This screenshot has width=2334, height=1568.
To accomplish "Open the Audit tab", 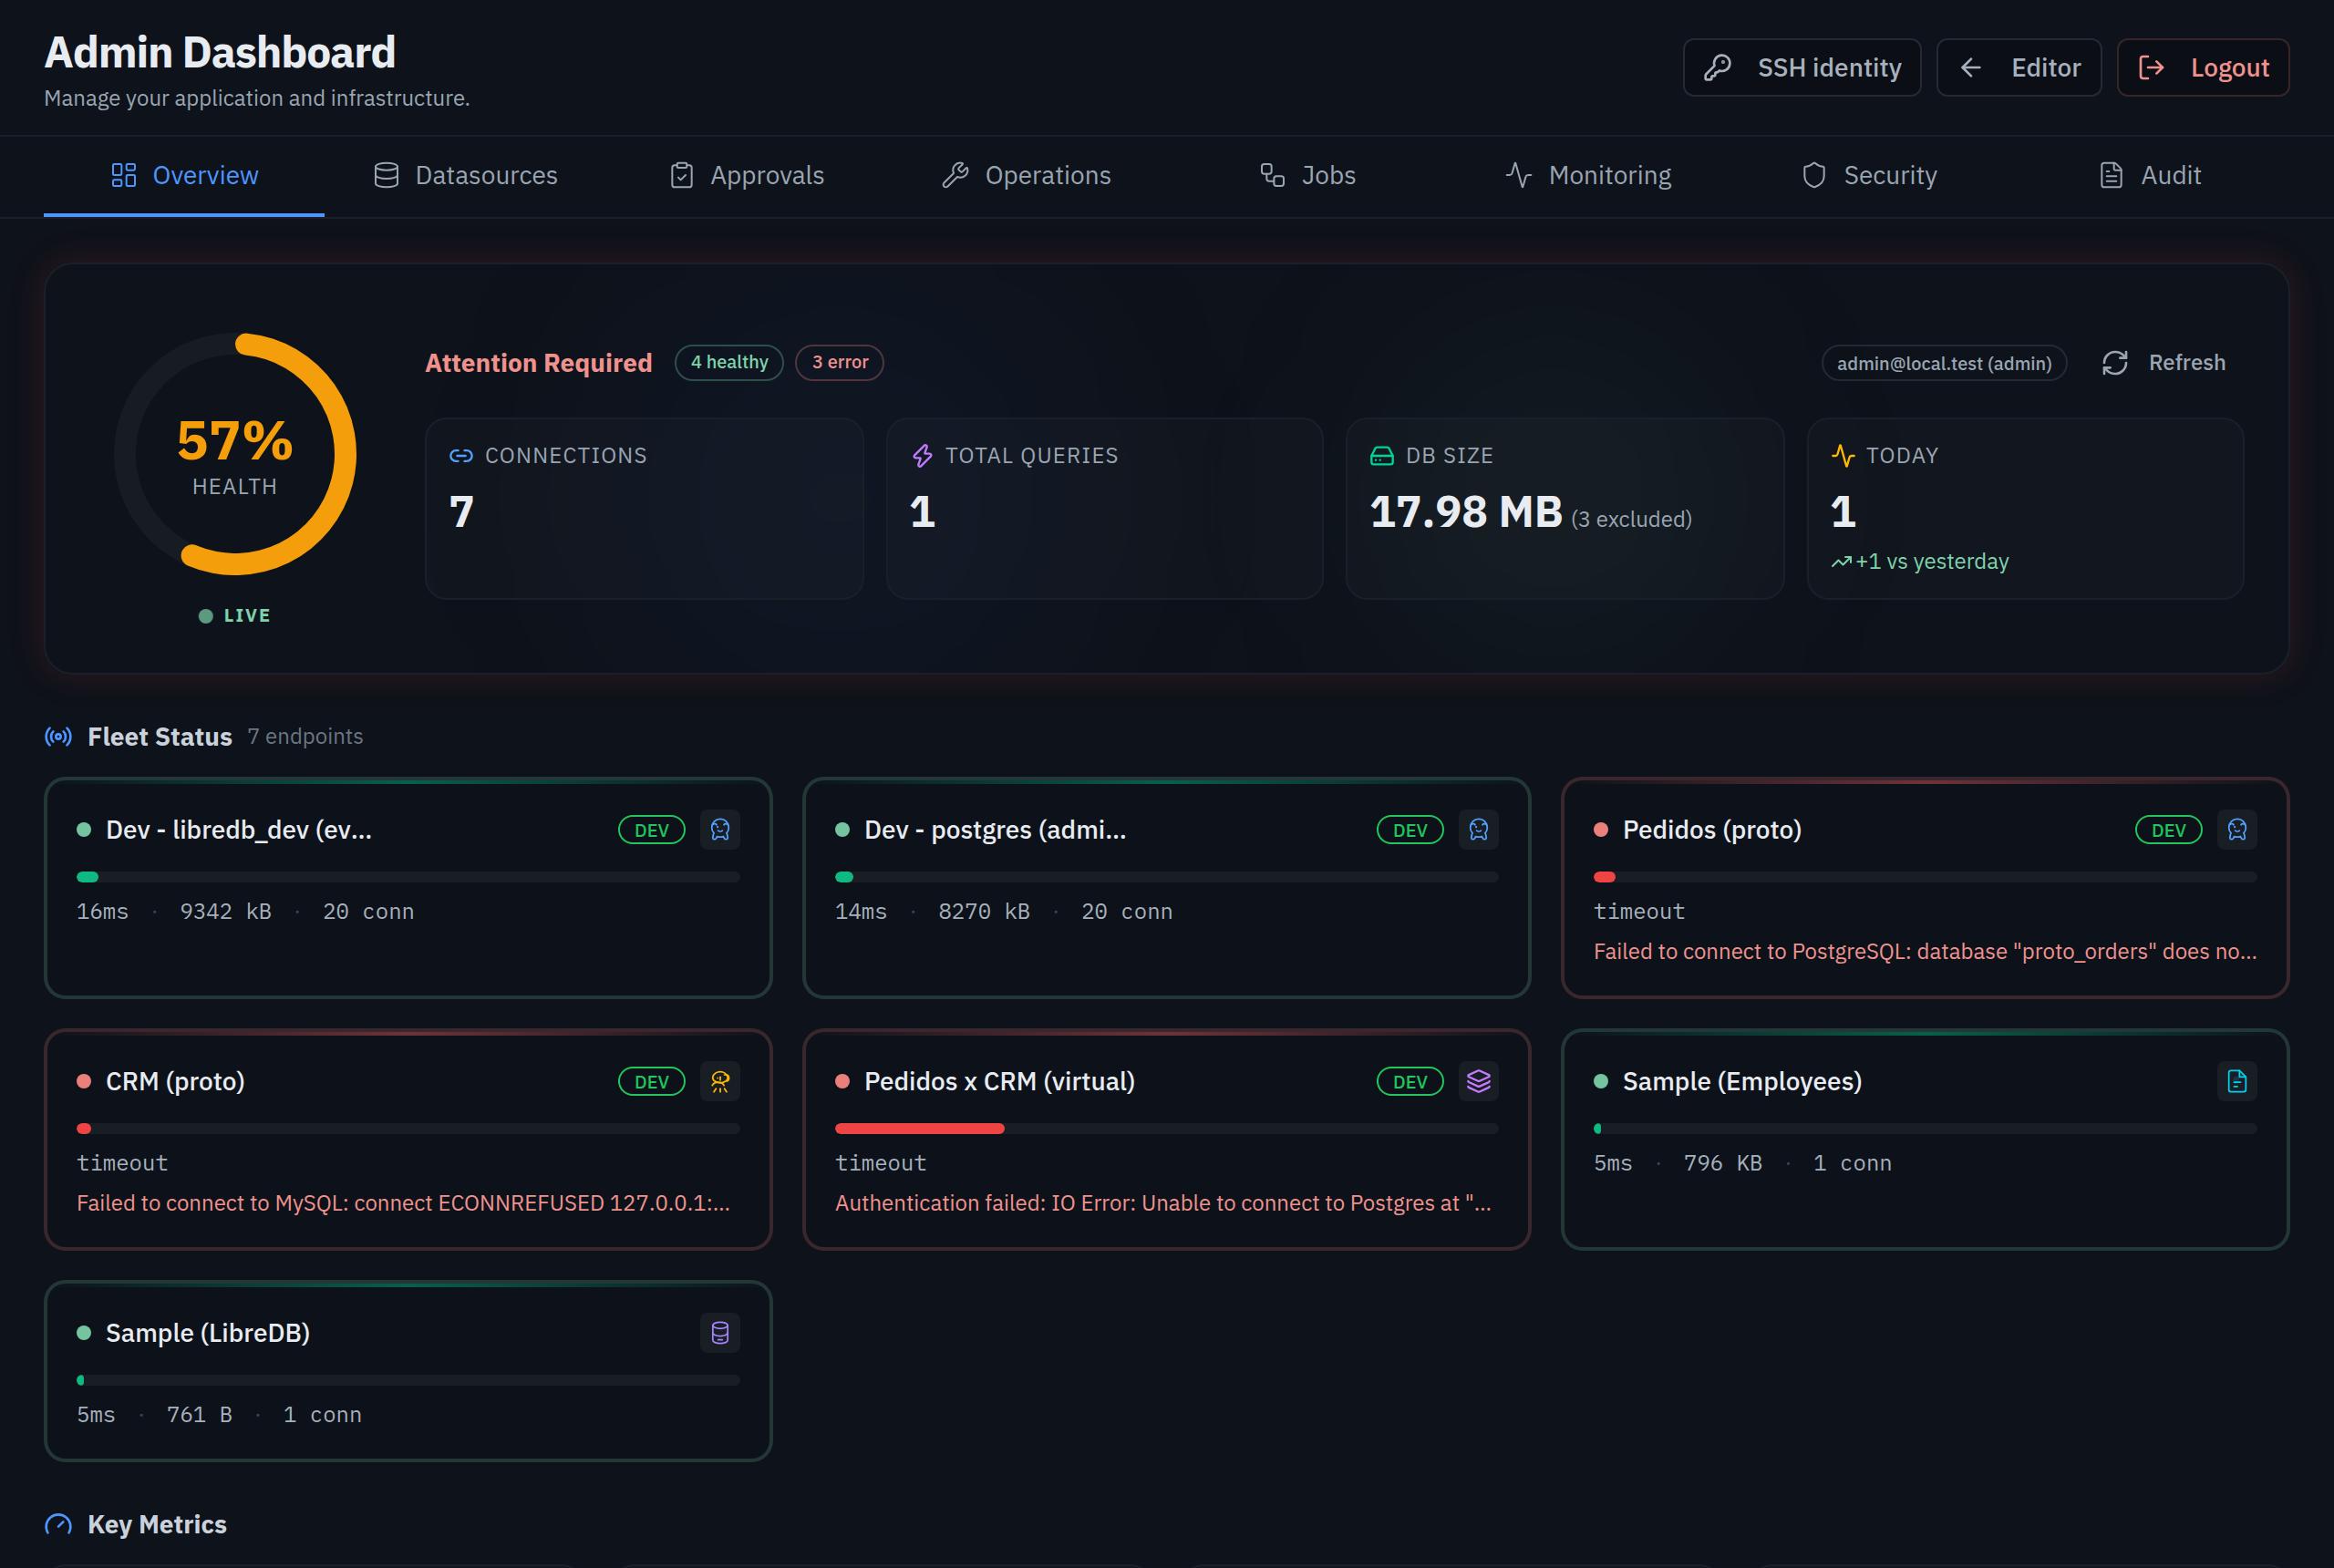I will (x=2149, y=176).
